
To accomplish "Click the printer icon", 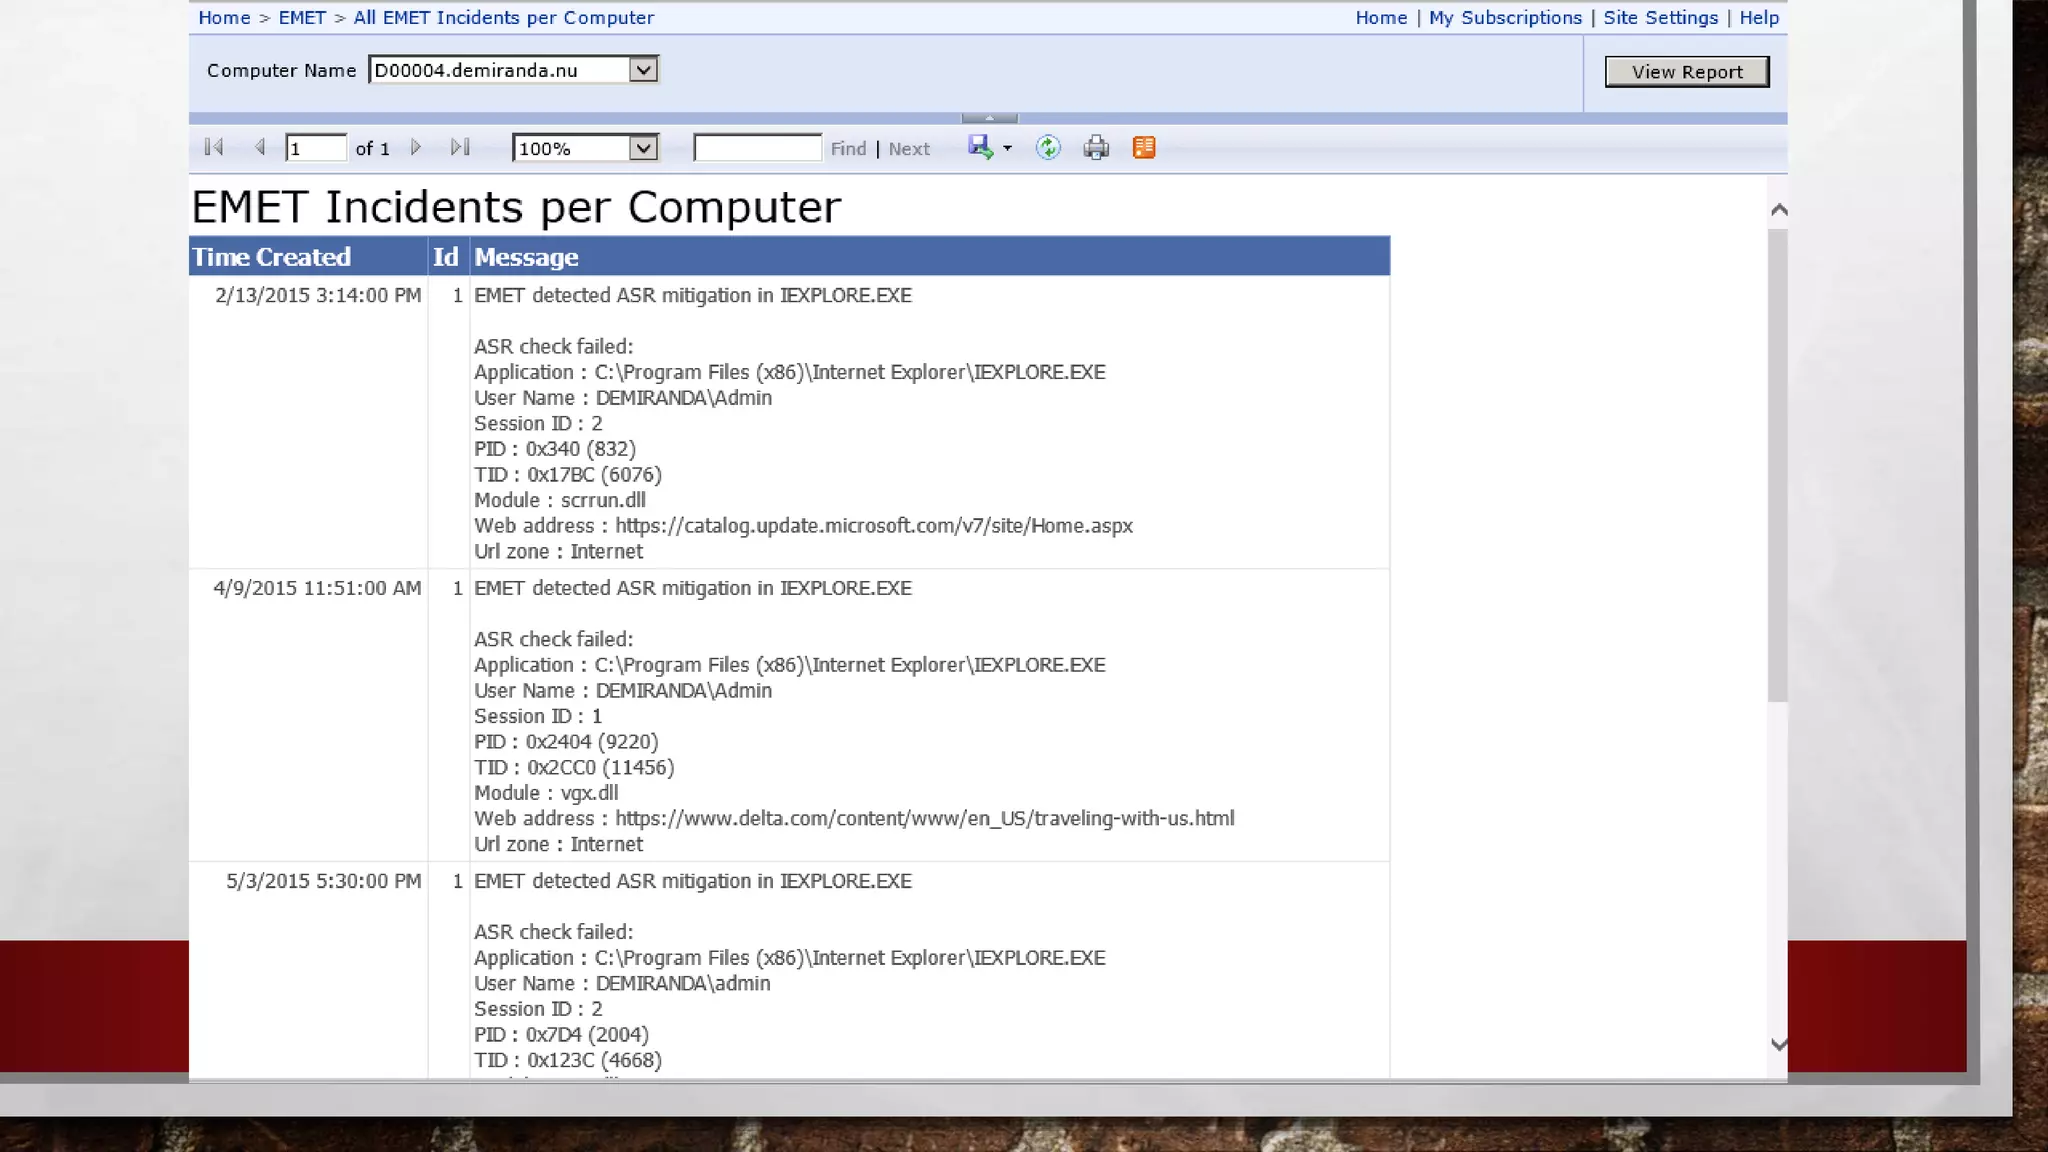I will click(1096, 148).
